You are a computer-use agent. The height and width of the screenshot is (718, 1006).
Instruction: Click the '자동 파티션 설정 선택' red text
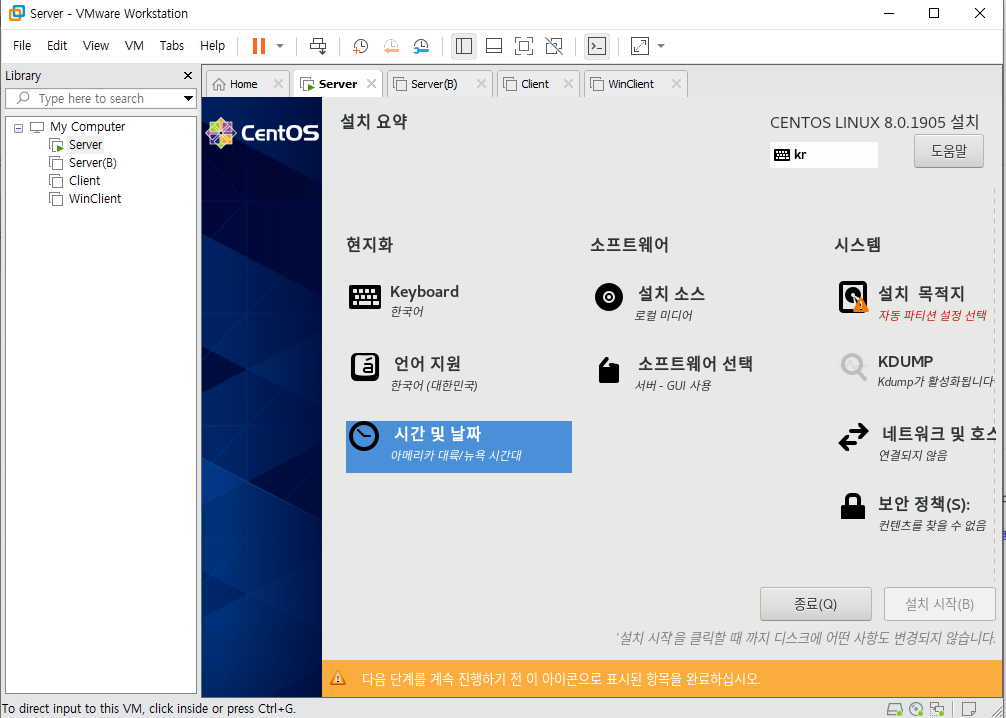pos(932,316)
